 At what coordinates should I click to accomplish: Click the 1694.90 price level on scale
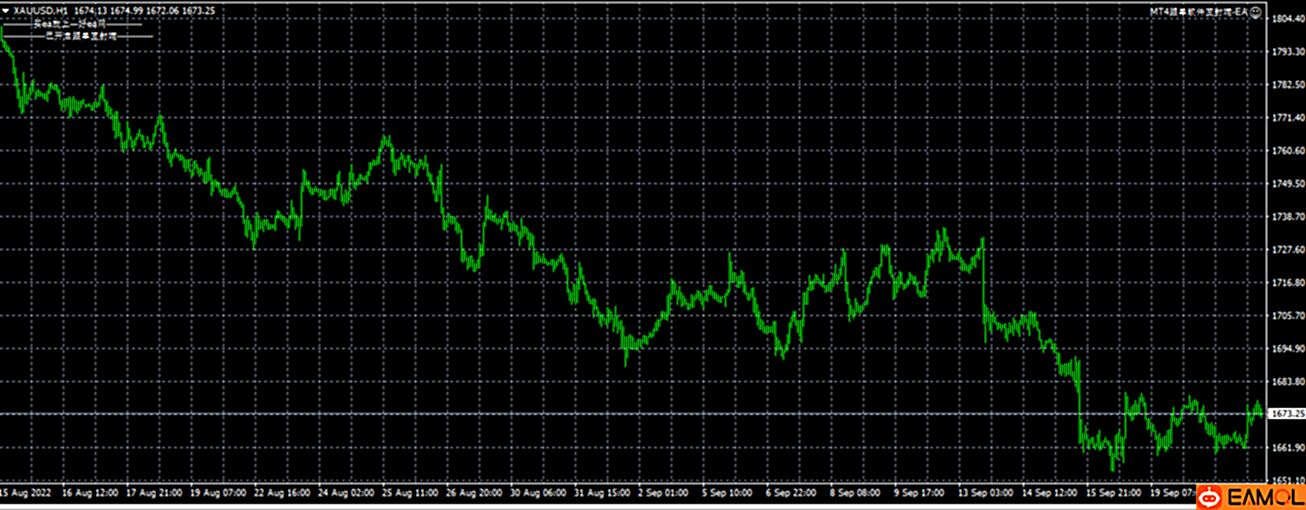click(x=1286, y=349)
